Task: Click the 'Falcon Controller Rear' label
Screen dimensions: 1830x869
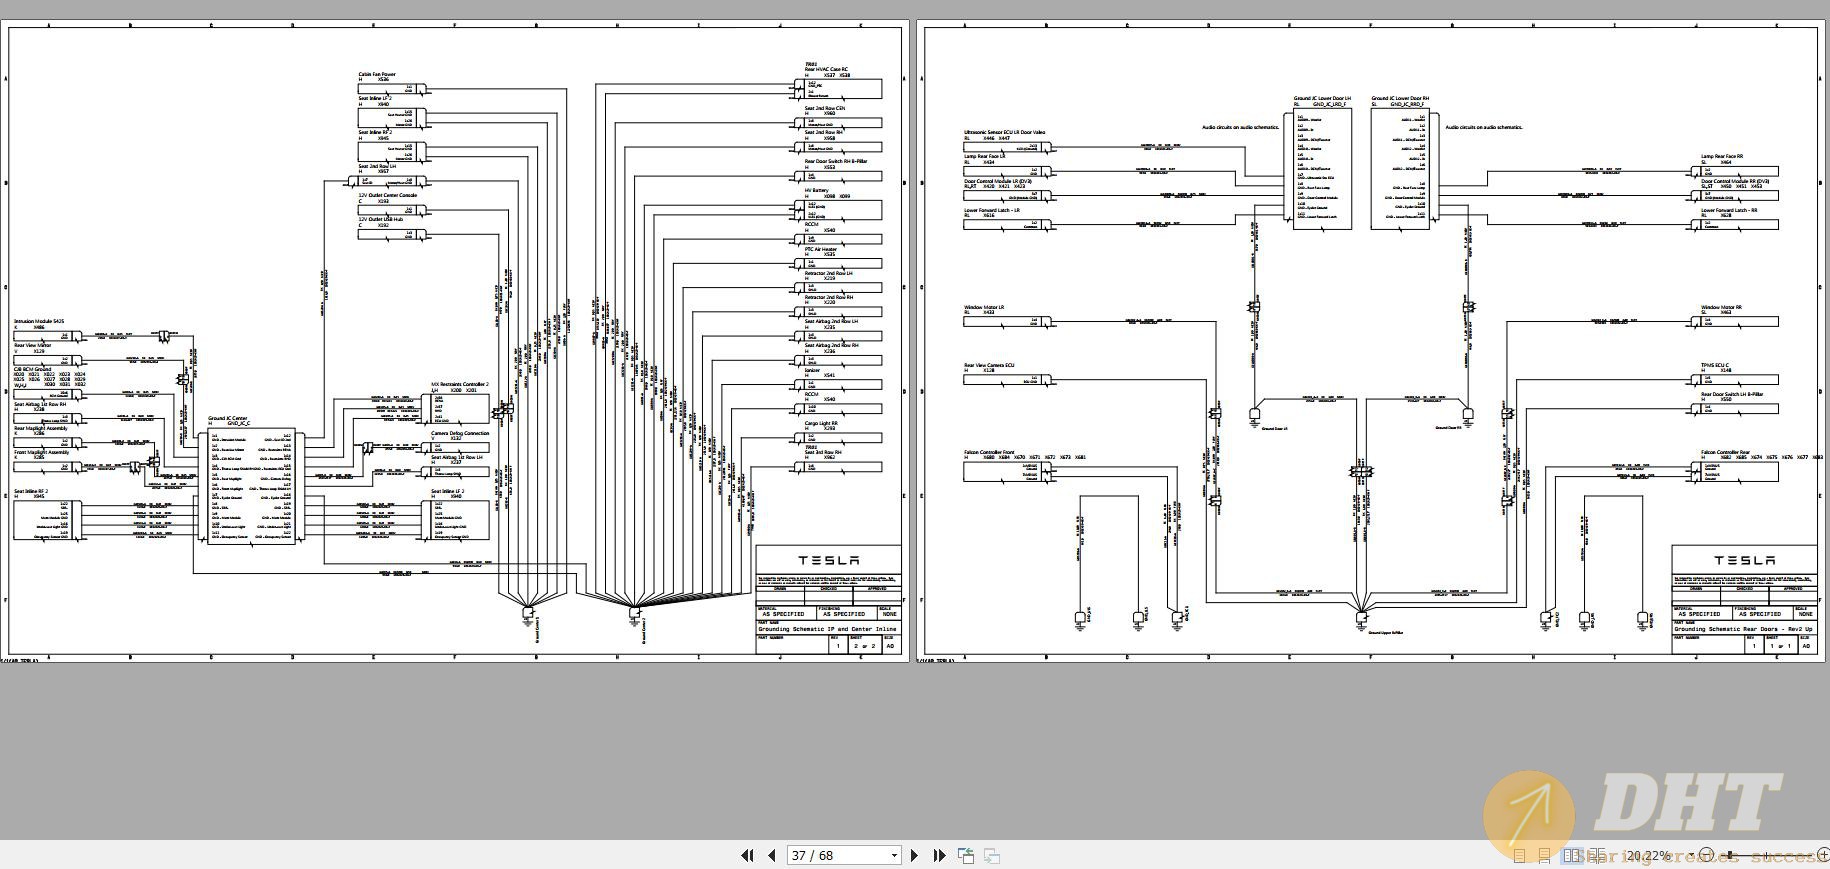Action: tap(1726, 453)
